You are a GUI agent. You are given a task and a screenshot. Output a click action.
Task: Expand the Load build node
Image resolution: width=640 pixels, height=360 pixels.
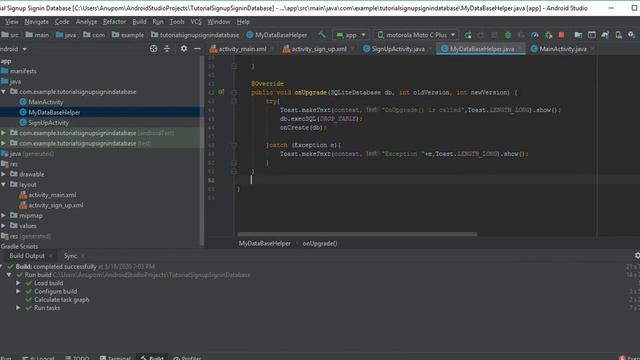tap(18, 283)
